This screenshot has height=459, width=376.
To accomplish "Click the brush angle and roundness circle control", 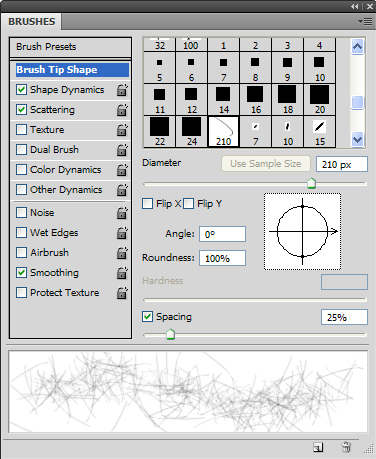I will point(302,231).
